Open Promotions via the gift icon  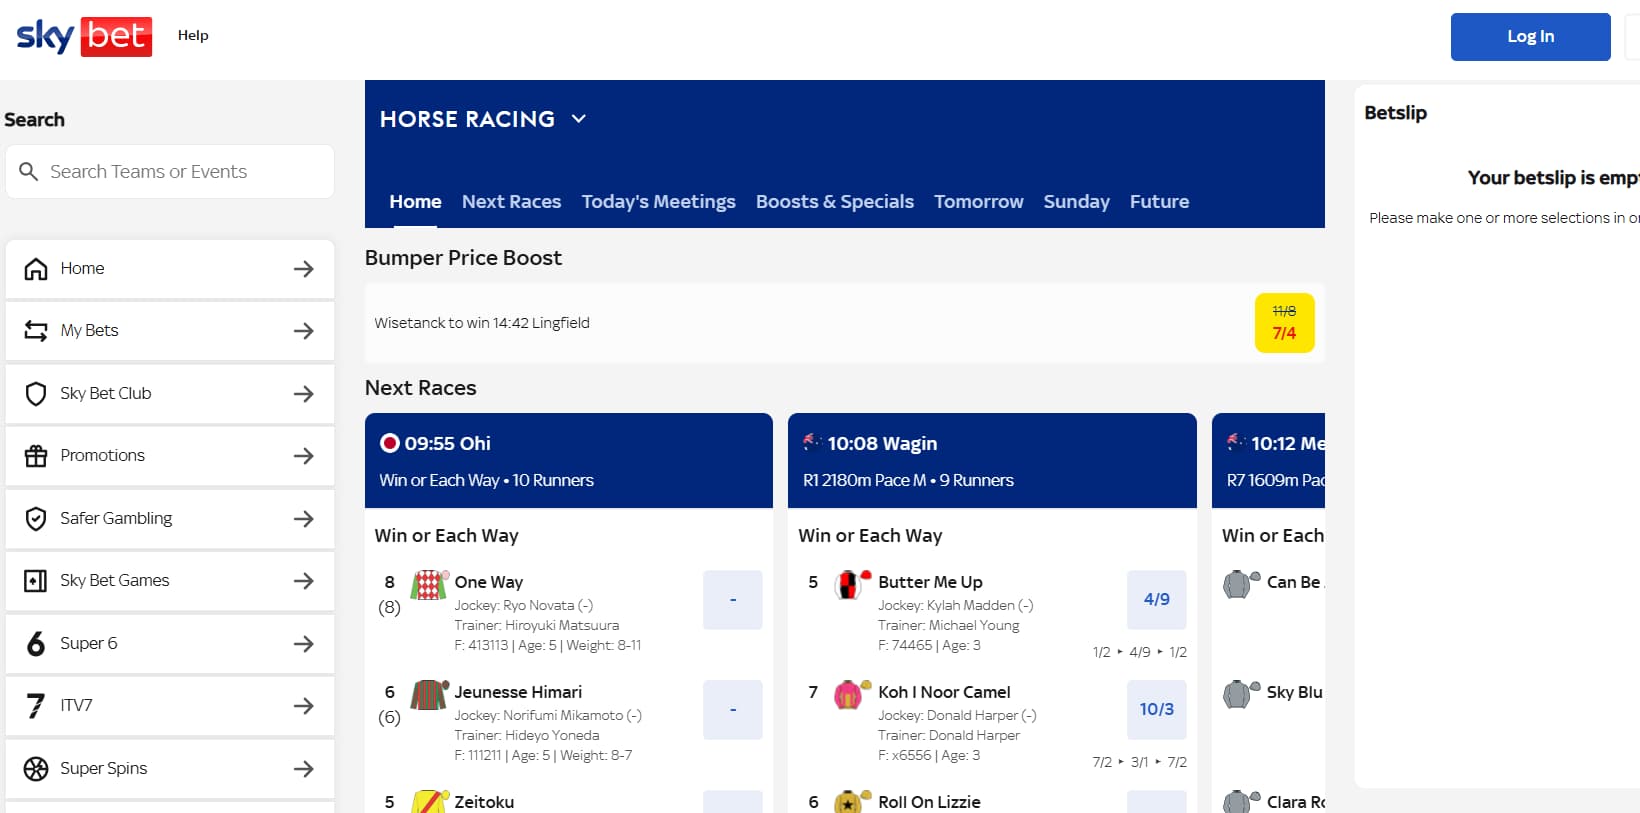pyautogui.click(x=36, y=455)
